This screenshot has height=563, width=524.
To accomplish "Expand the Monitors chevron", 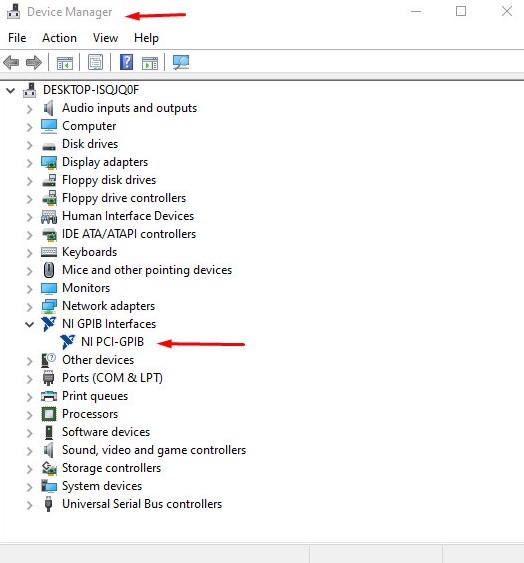I will 29,289.
